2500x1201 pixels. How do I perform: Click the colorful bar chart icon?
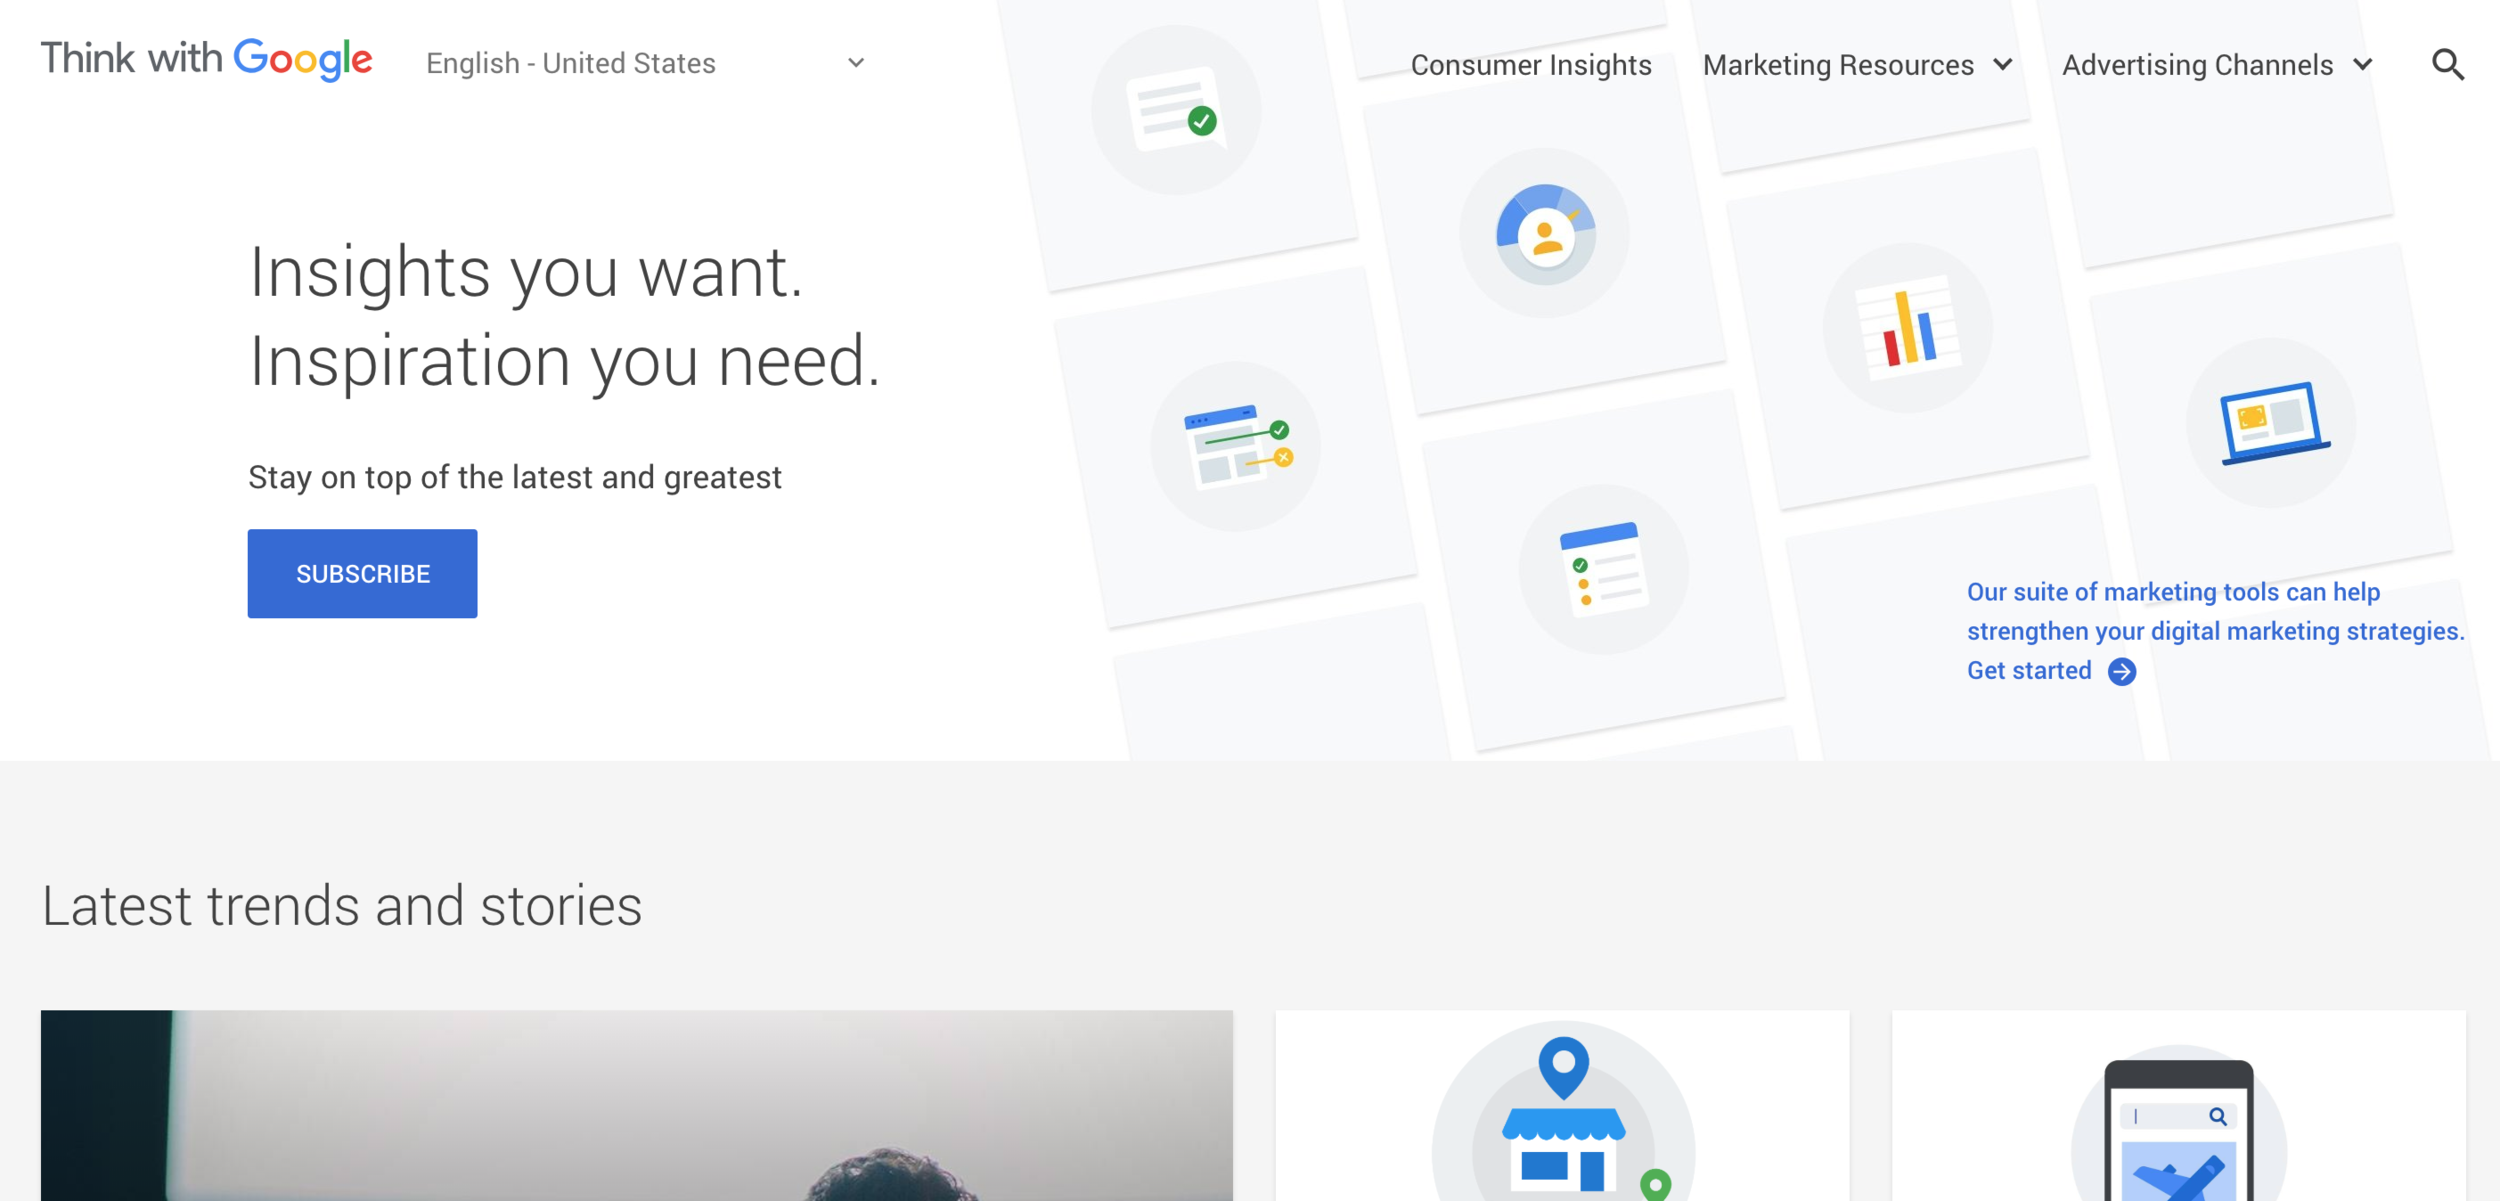[x=1907, y=327]
